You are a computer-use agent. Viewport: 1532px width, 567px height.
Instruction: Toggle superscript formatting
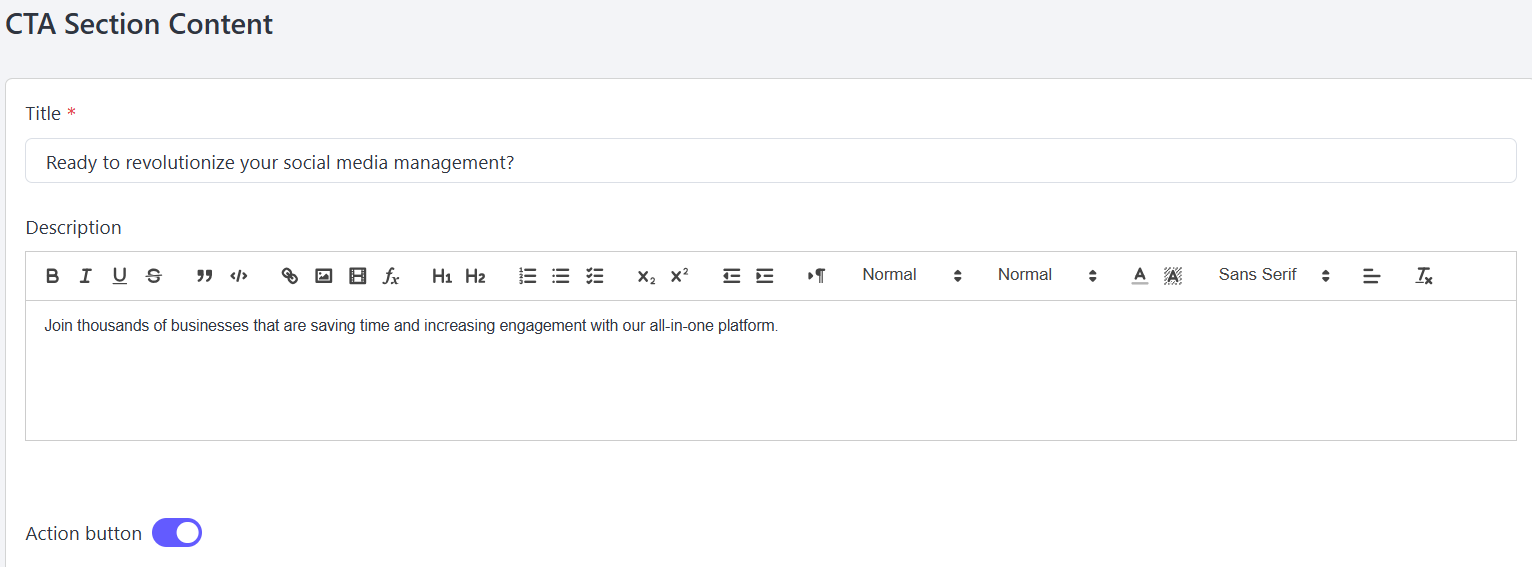pos(680,276)
